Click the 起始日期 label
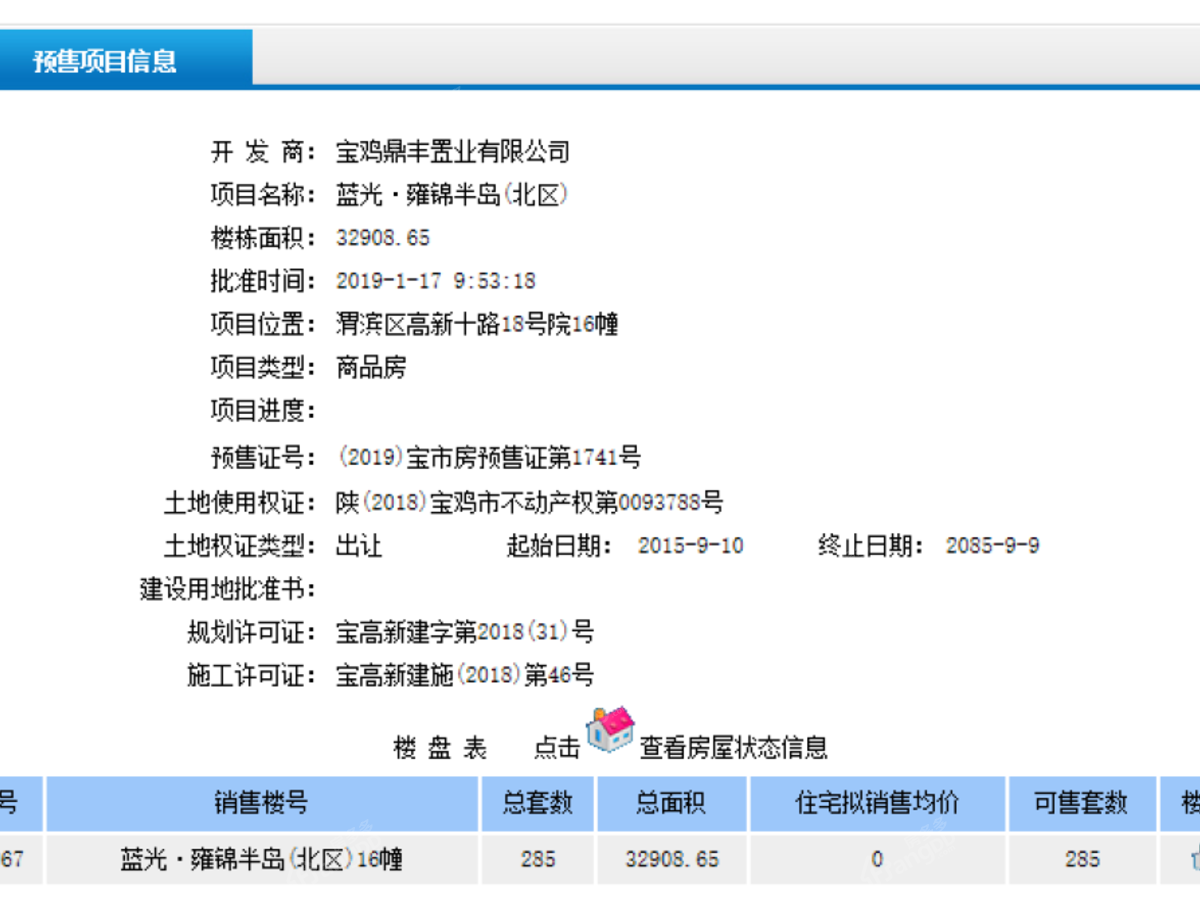Viewport: 1200px width, 900px height. 560,546
